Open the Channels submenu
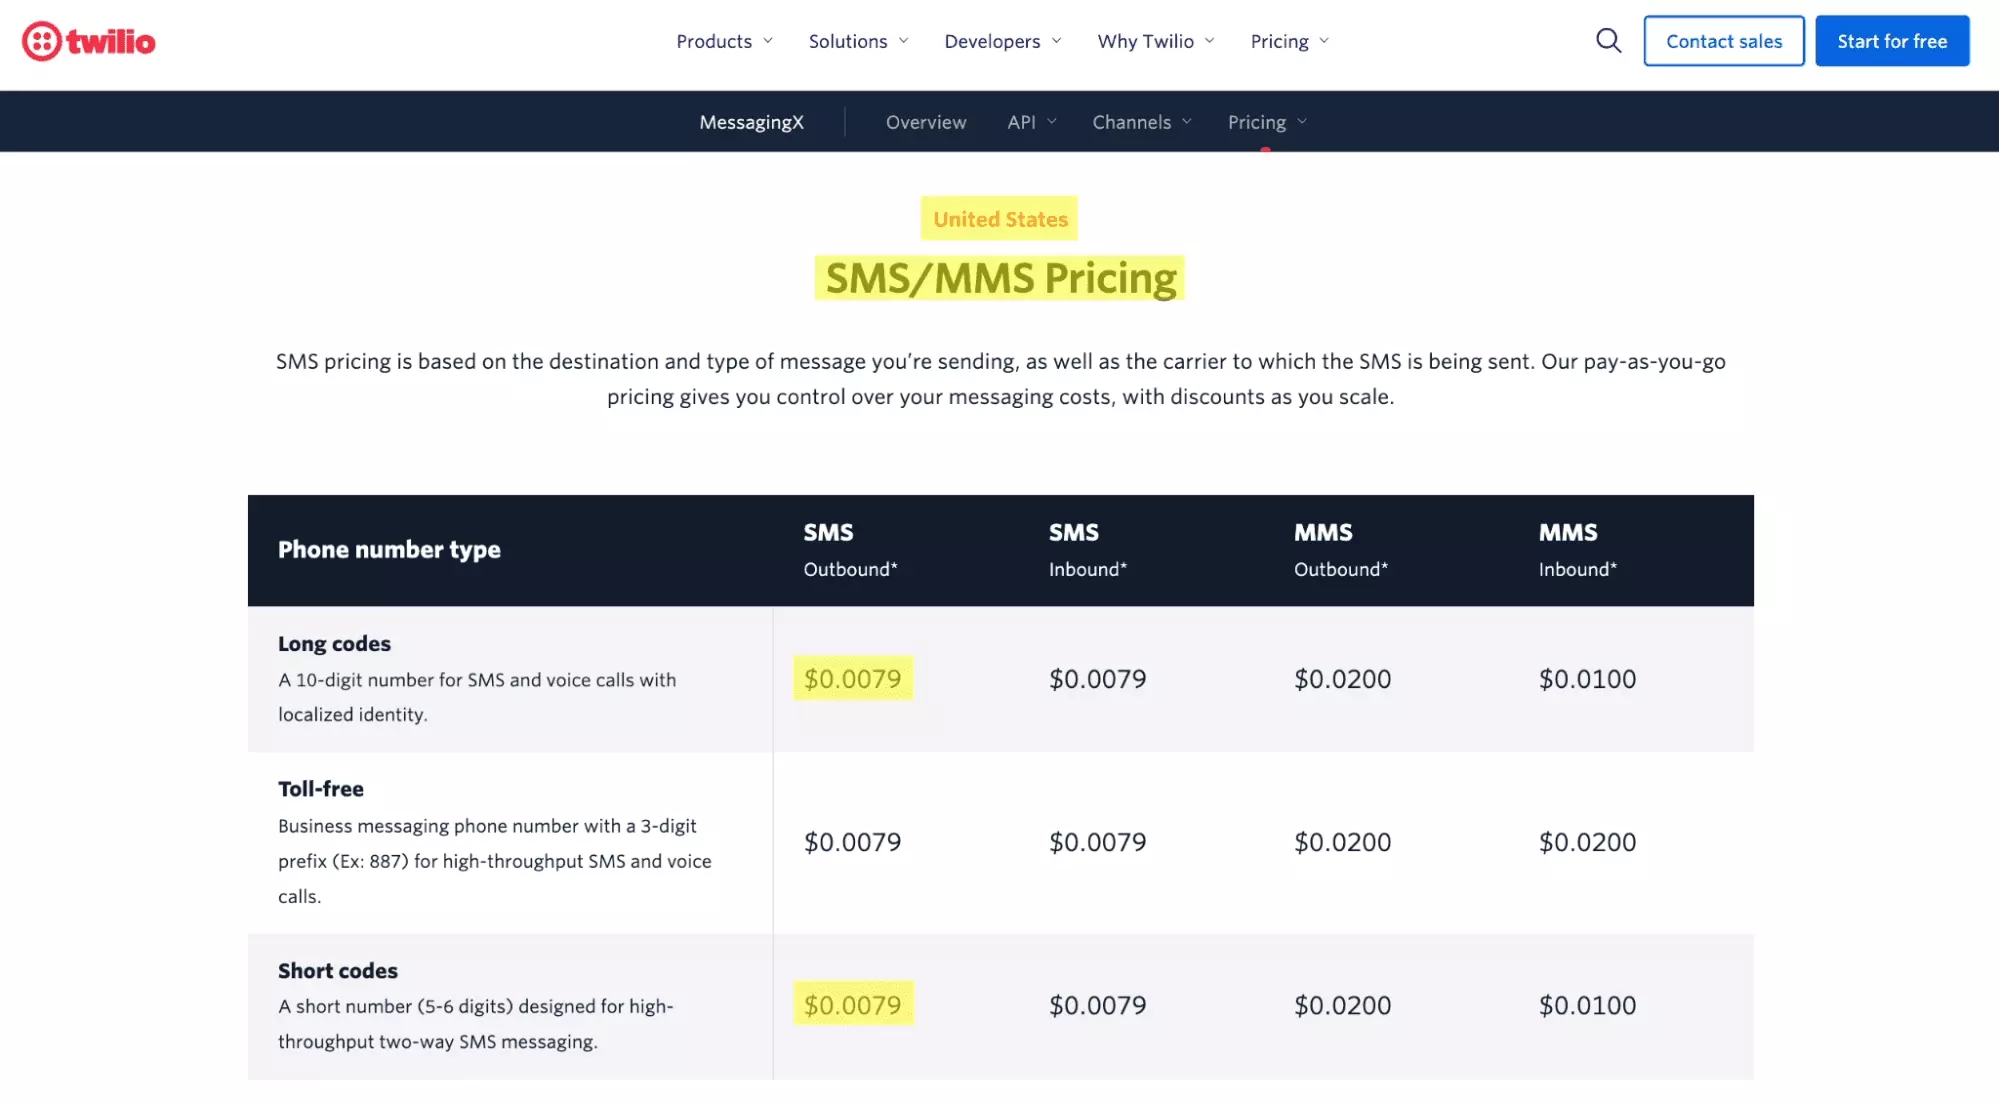Viewport: 1999px width, 1106px height. tap(1141, 122)
